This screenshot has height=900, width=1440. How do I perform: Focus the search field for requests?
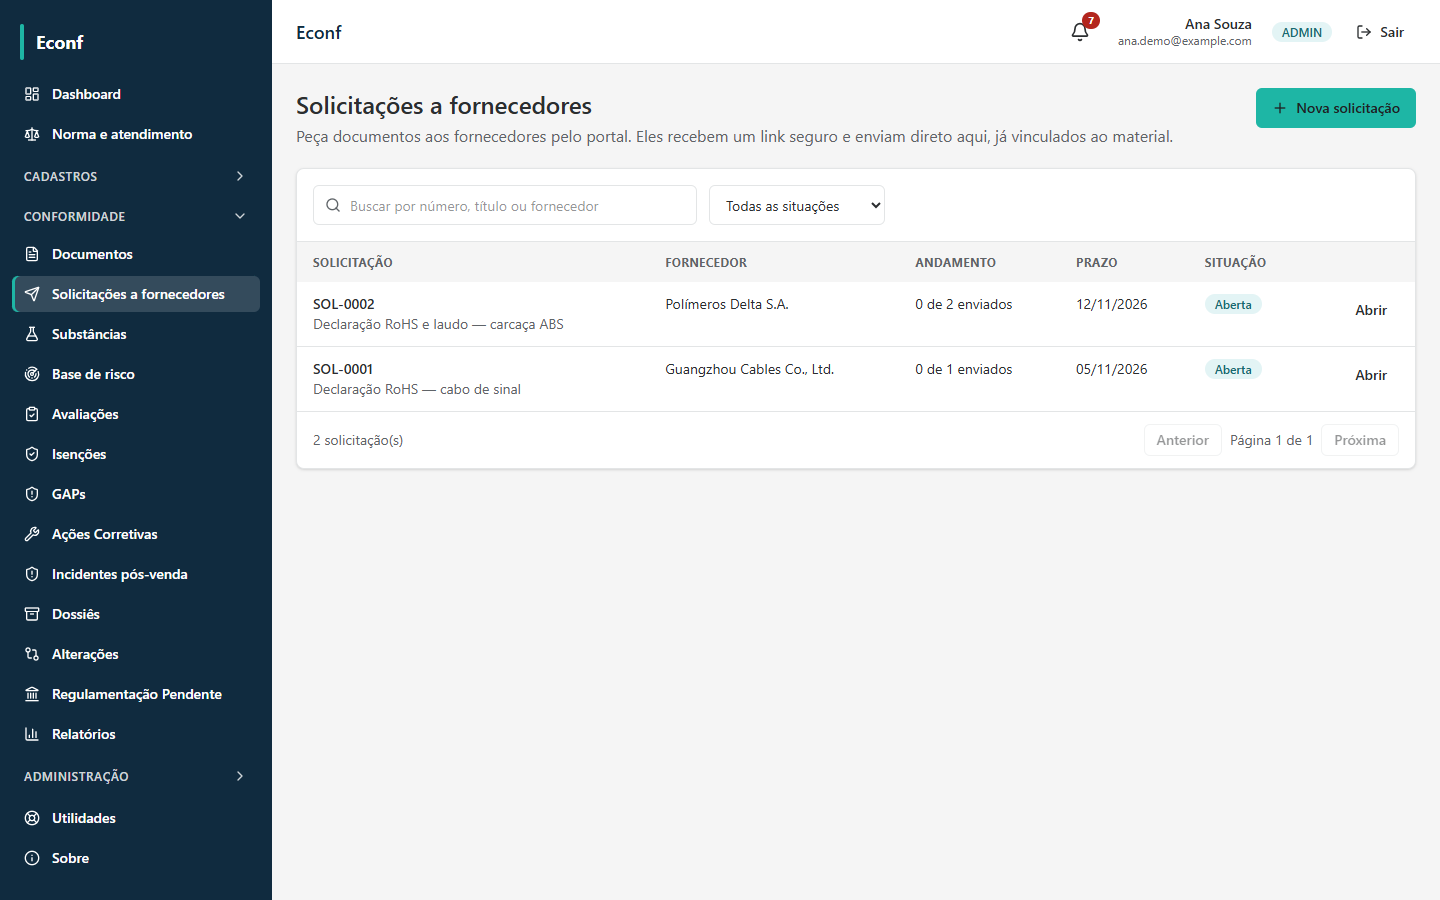pos(505,205)
